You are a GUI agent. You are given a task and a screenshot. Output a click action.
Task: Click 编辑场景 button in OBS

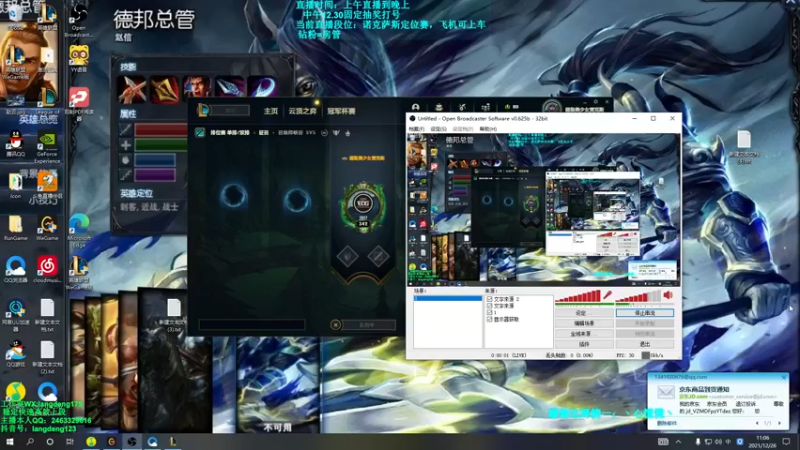[584, 323]
